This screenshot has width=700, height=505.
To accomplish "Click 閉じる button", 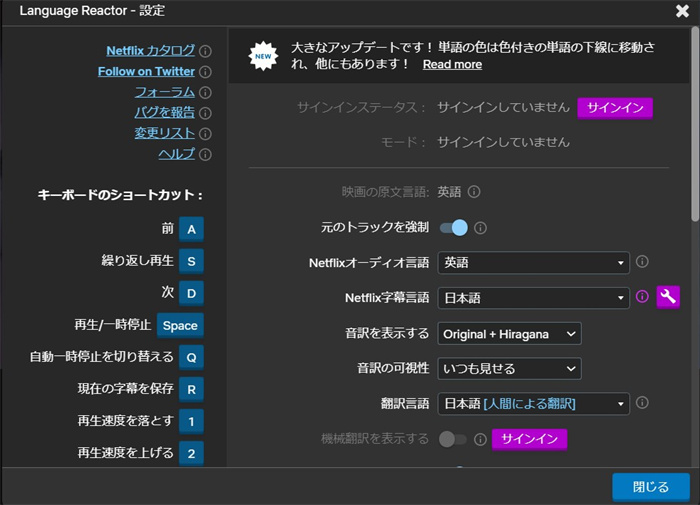I will [x=650, y=486].
